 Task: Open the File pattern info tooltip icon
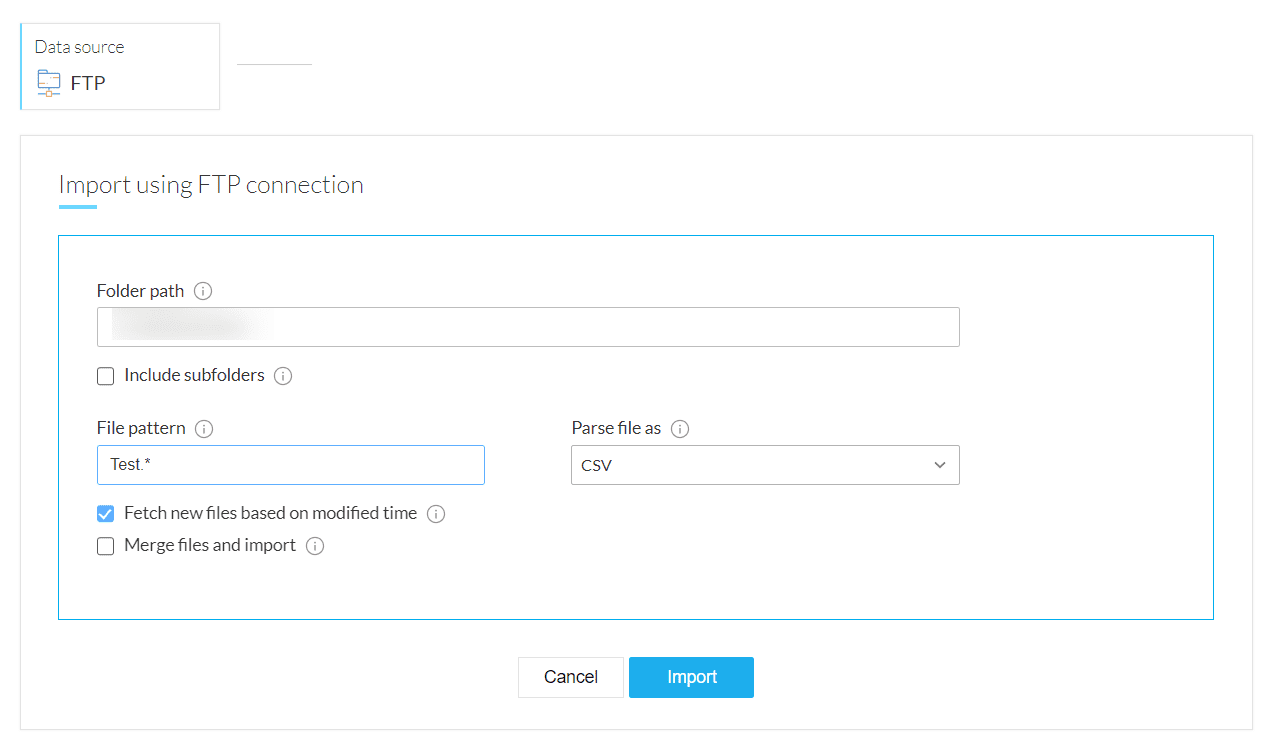204,429
